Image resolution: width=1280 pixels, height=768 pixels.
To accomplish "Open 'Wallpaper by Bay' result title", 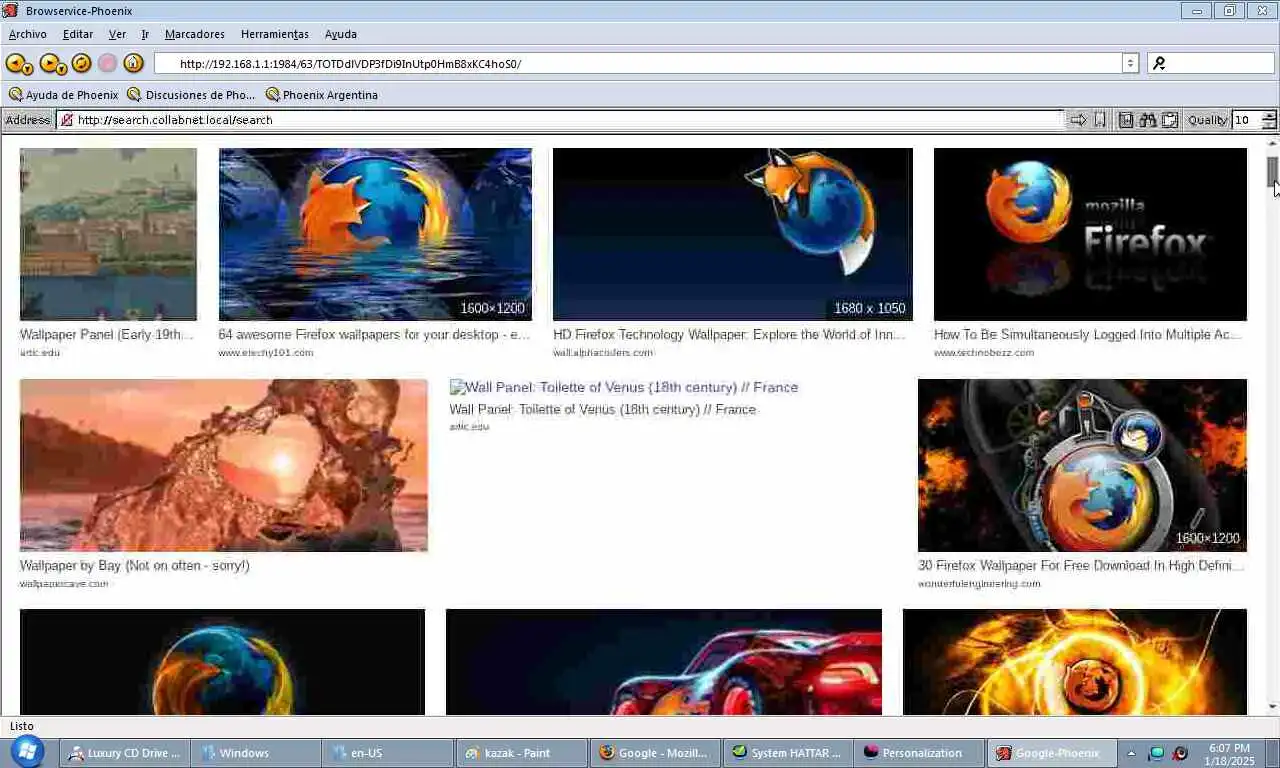I will (135, 565).
